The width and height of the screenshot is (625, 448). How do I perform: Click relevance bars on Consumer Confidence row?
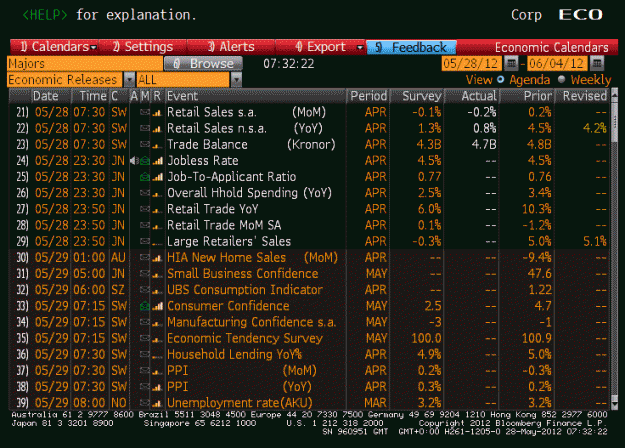point(157,306)
